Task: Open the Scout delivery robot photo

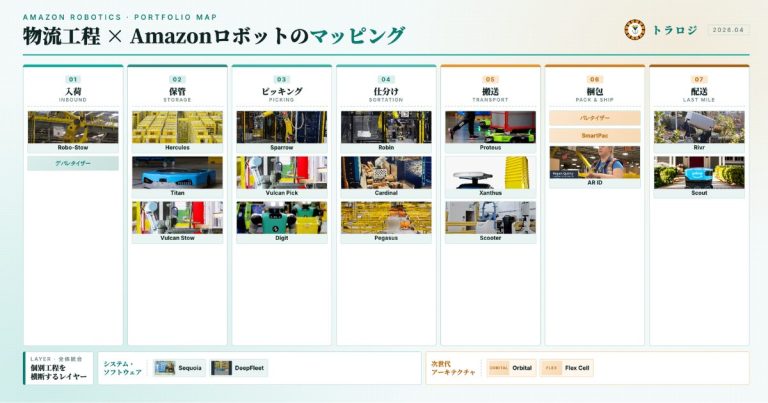Action: (x=699, y=172)
